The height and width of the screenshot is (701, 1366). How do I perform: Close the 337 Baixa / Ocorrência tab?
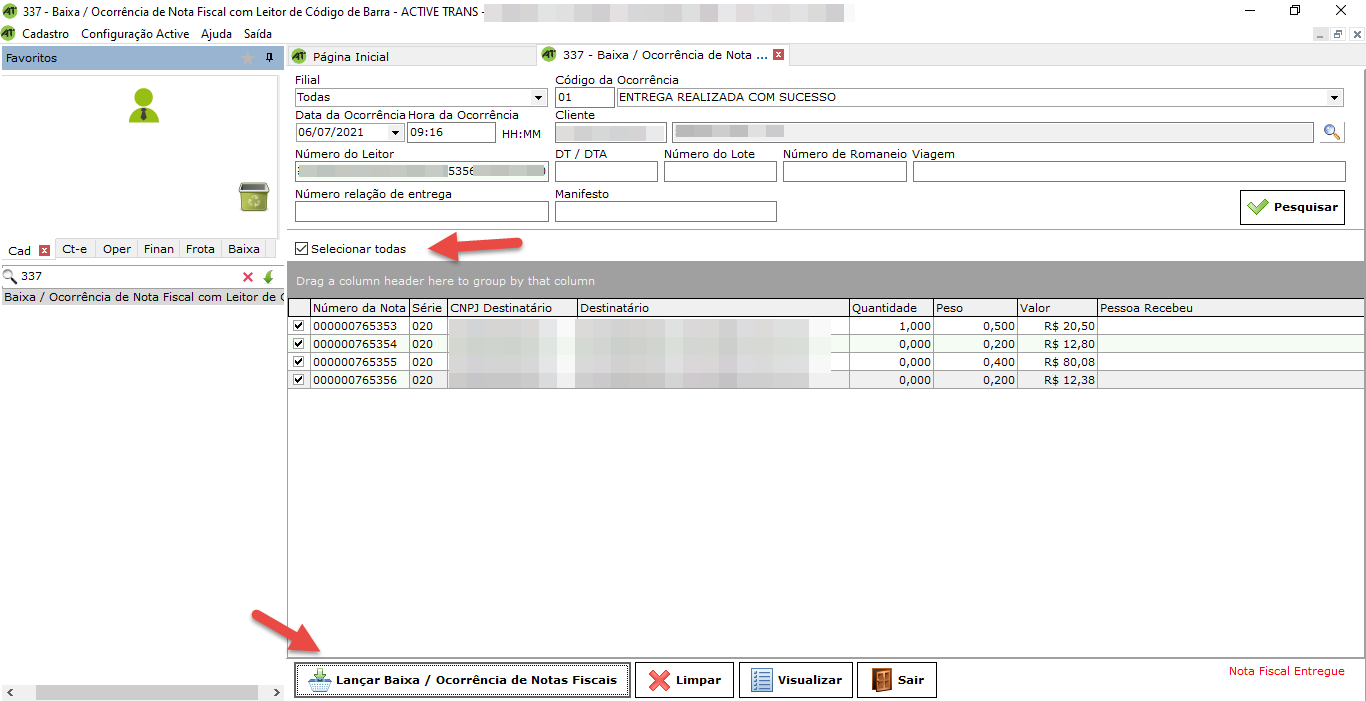[778, 55]
